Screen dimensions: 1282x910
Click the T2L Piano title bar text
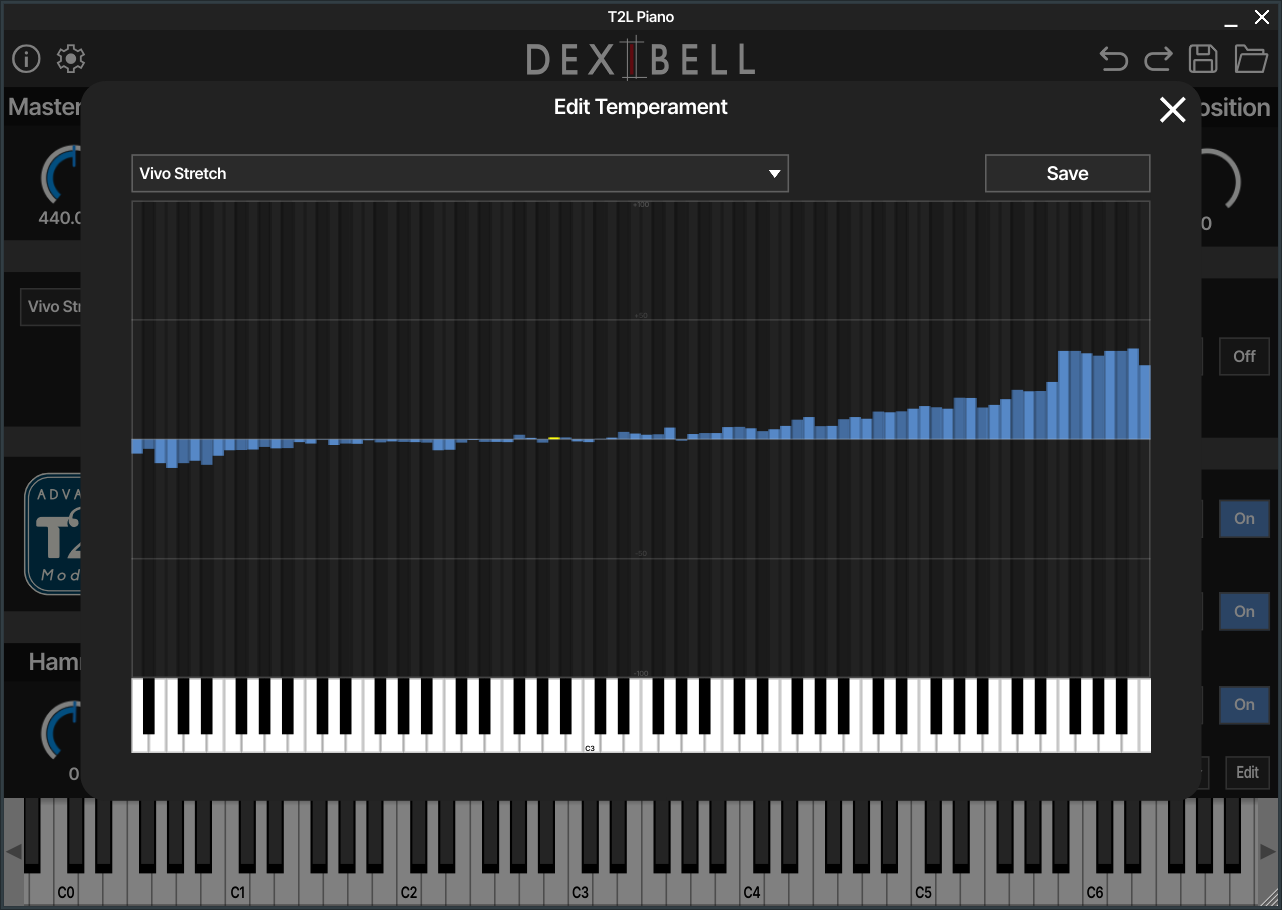coord(640,16)
